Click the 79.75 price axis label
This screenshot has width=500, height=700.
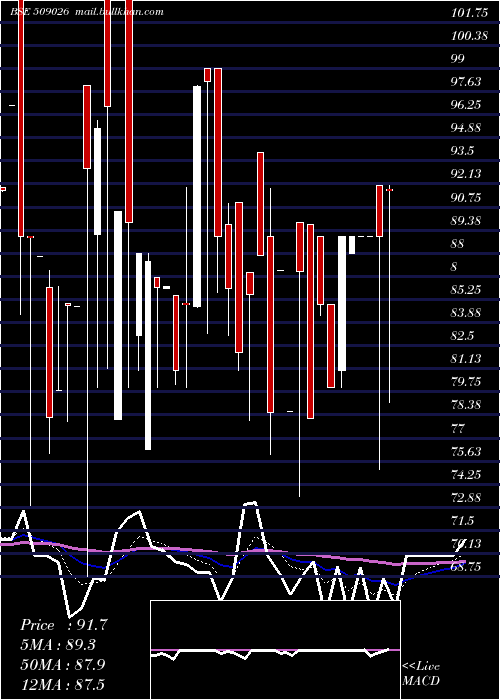tap(466, 382)
